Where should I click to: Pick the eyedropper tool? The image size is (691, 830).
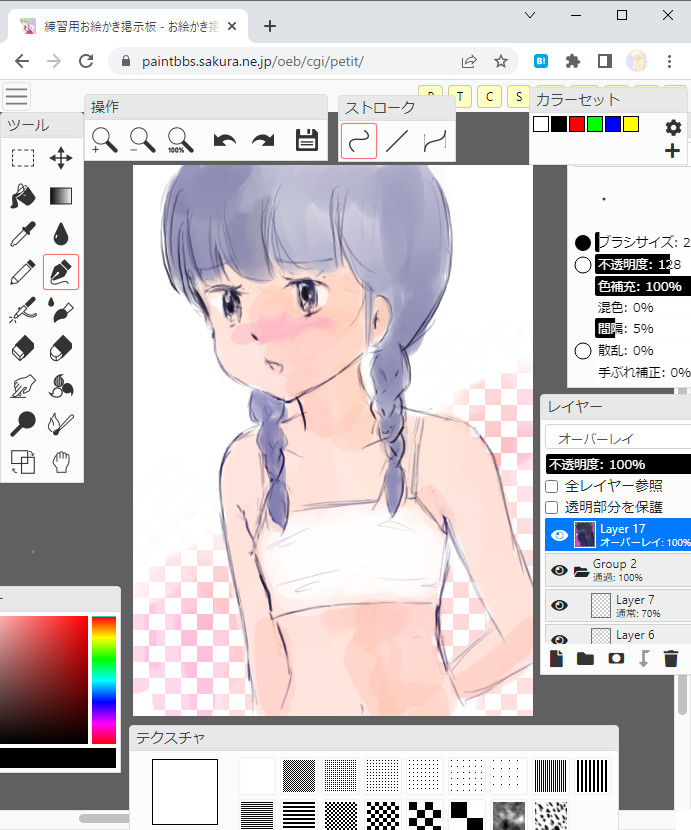[23, 234]
